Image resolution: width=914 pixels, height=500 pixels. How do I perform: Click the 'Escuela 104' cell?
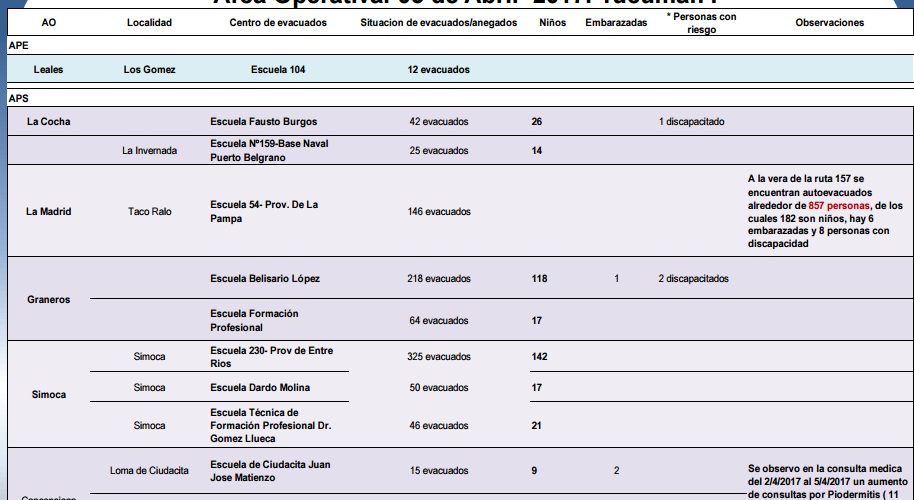pyautogui.click(x=278, y=69)
